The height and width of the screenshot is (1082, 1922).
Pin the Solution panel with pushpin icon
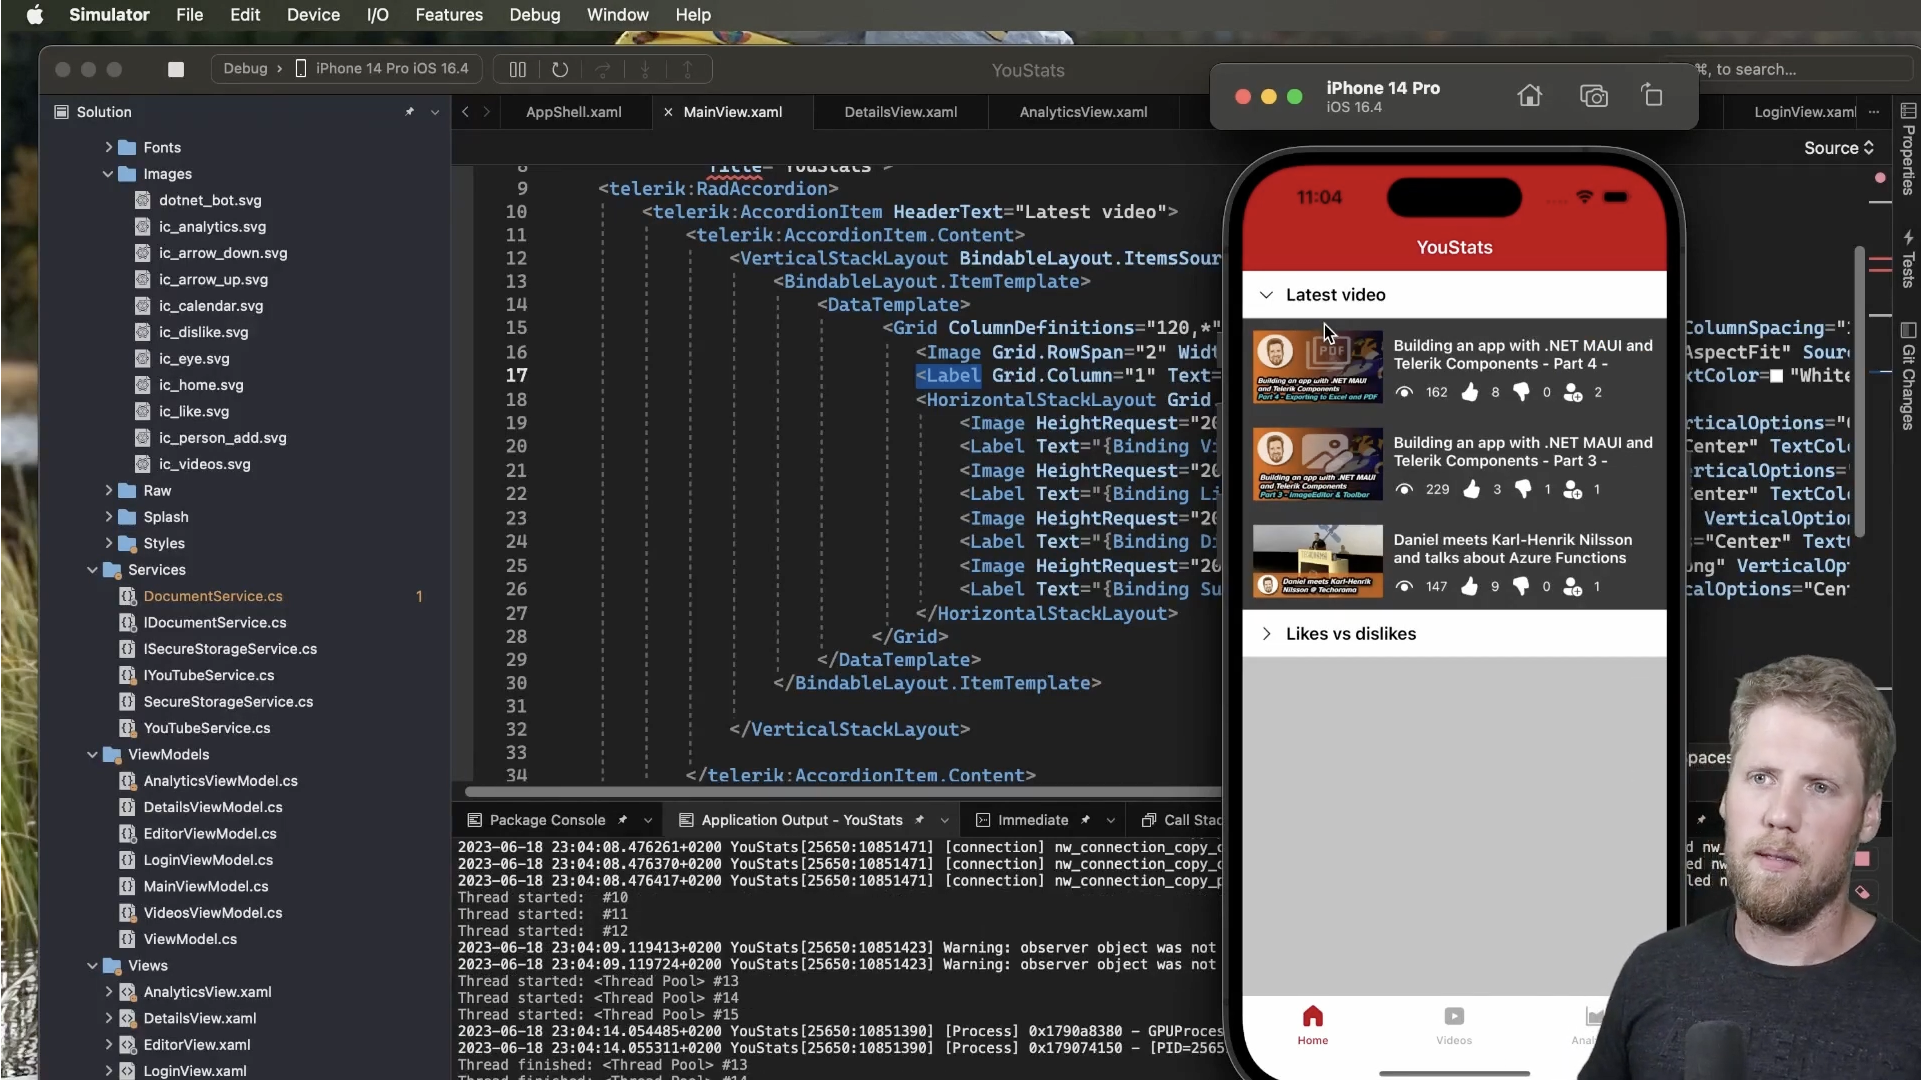409,112
